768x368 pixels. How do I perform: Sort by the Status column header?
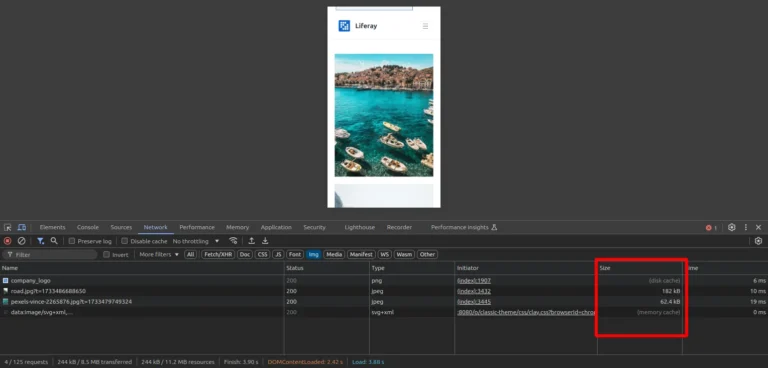(x=326, y=268)
